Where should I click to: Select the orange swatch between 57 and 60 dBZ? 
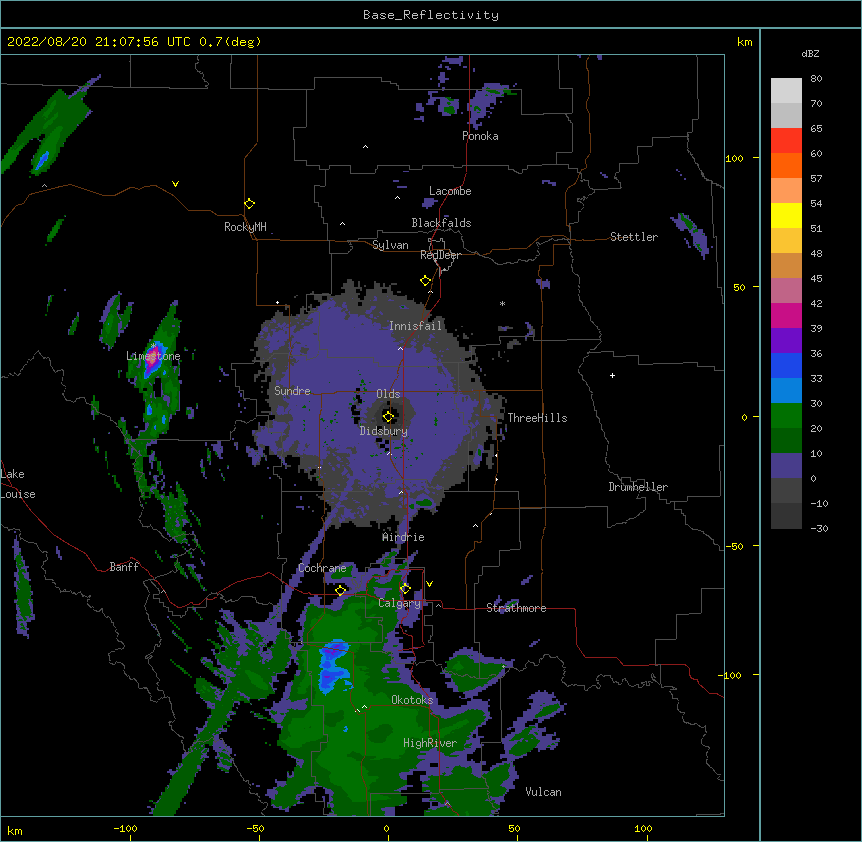[786, 165]
